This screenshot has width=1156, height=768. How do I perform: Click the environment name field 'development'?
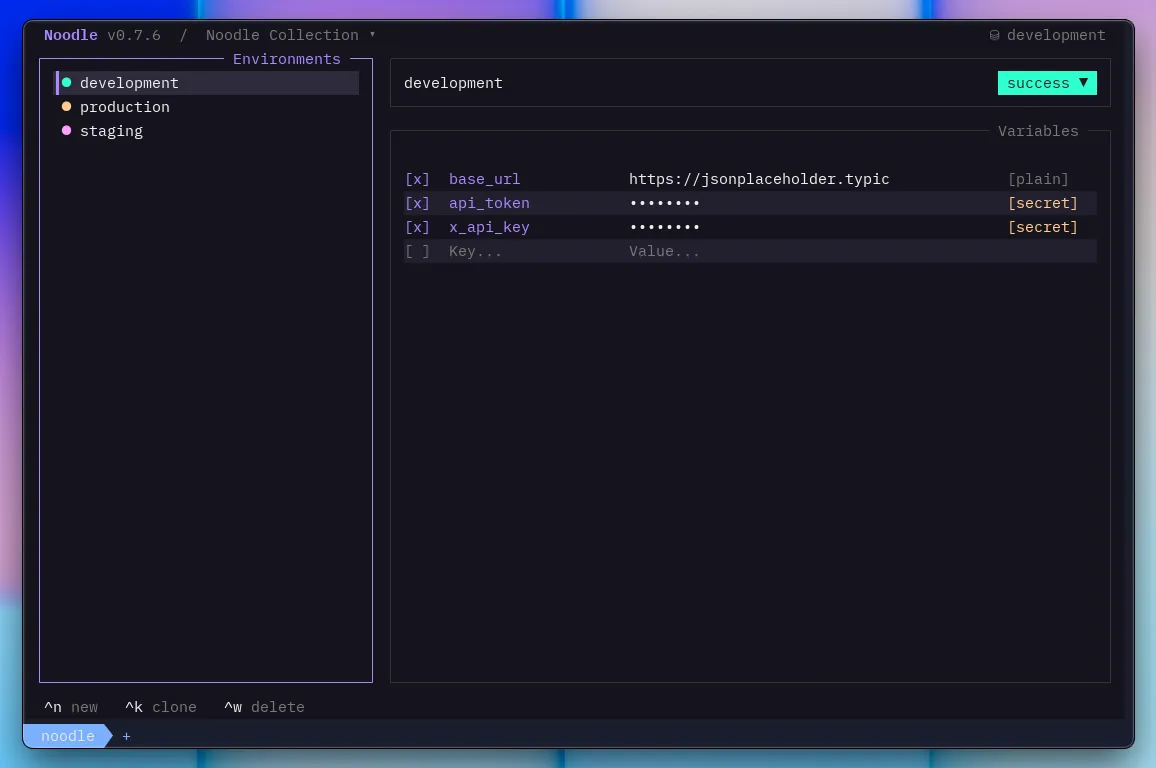[453, 83]
